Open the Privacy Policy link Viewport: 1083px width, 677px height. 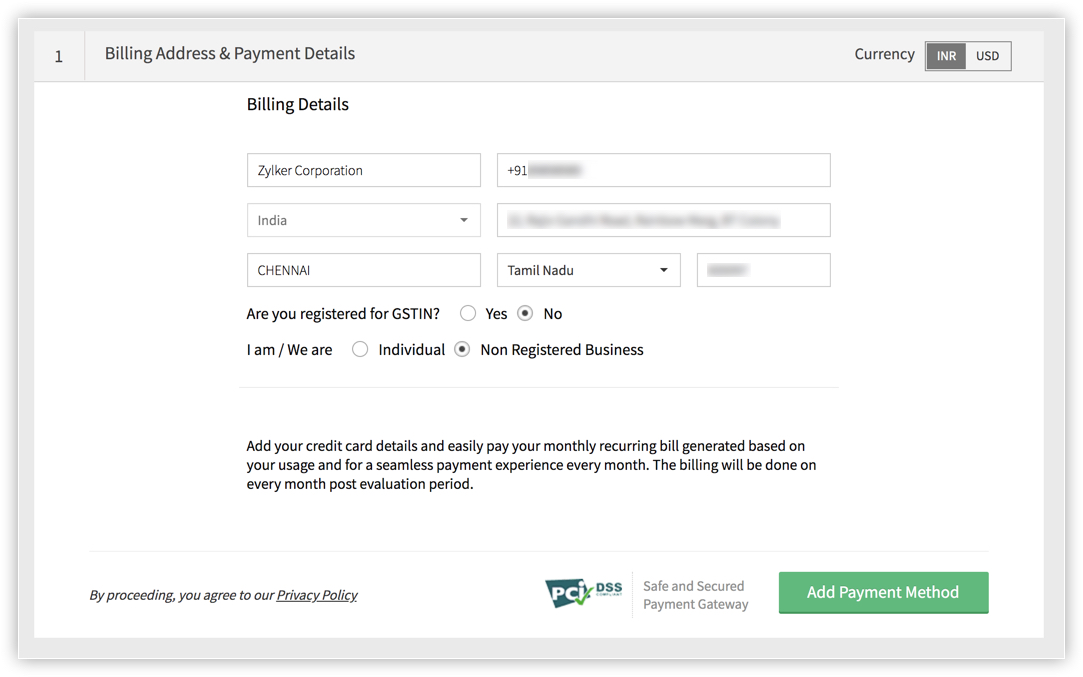tap(317, 595)
